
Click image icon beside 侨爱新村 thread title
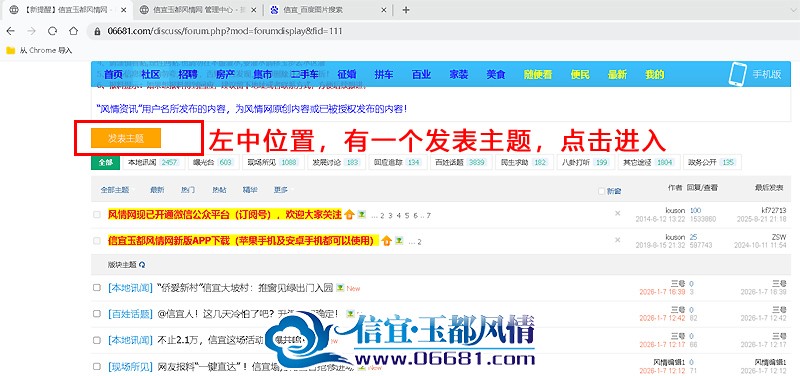[x=340, y=287]
